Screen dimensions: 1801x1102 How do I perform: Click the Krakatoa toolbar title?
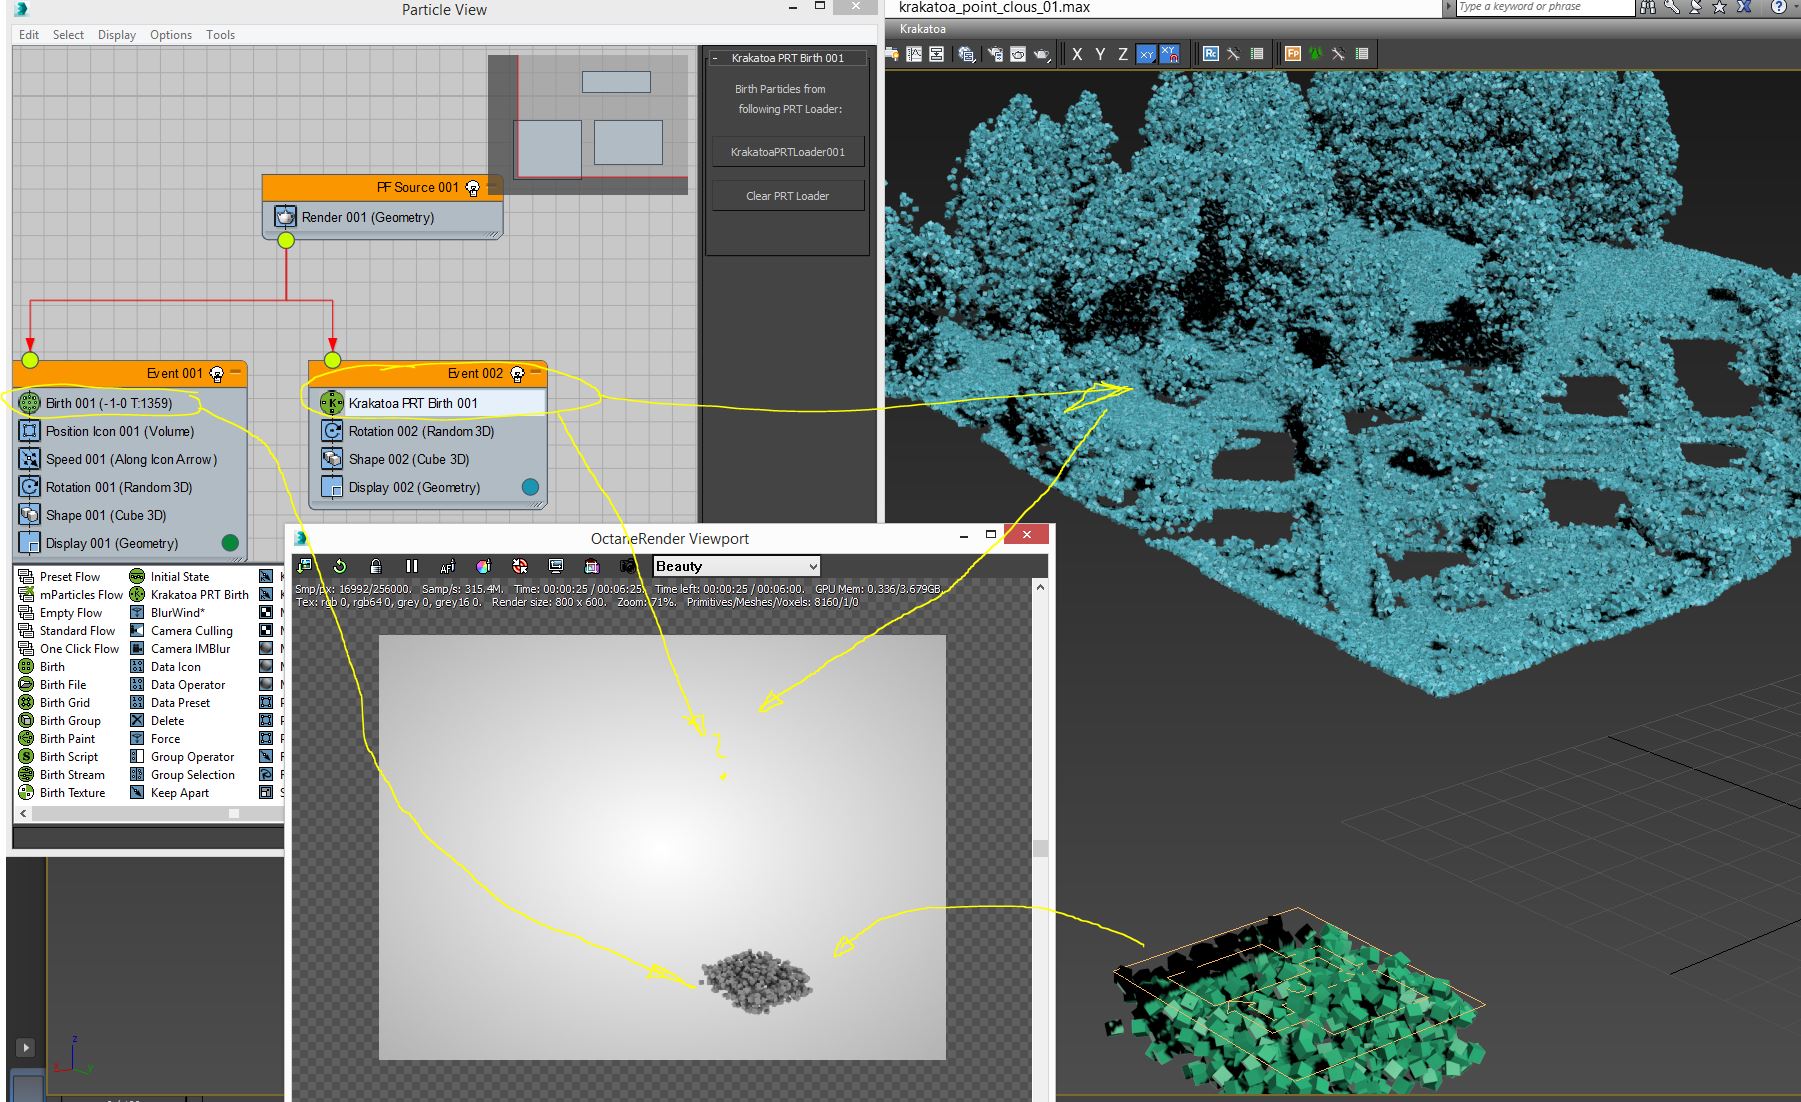point(922,29)
